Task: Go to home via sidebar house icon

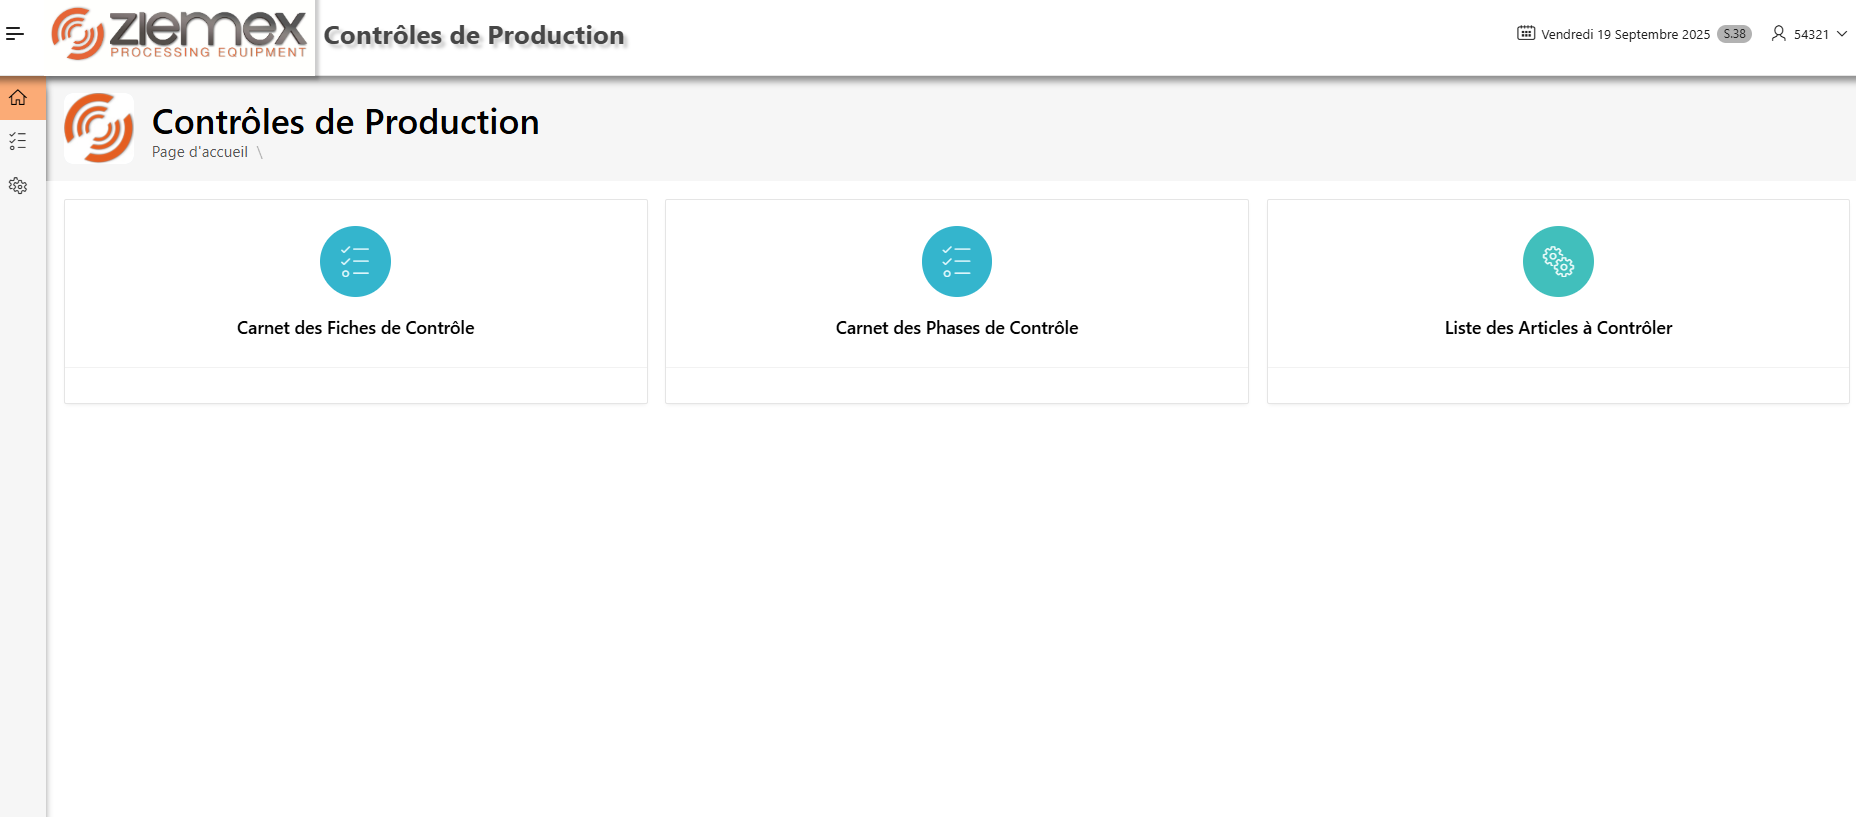Action: pyautogui.click(x=18, y=98)
